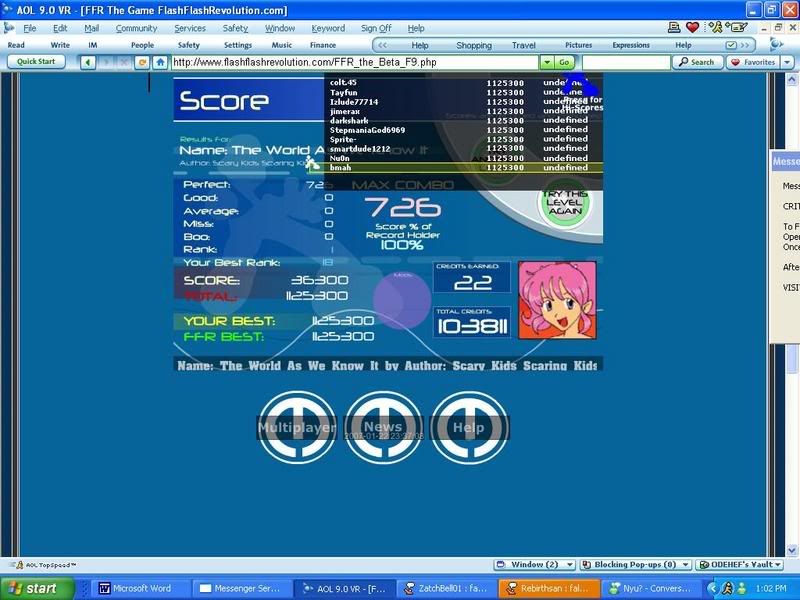
Task: Click AOL running man in system tray
Action: 728,588
